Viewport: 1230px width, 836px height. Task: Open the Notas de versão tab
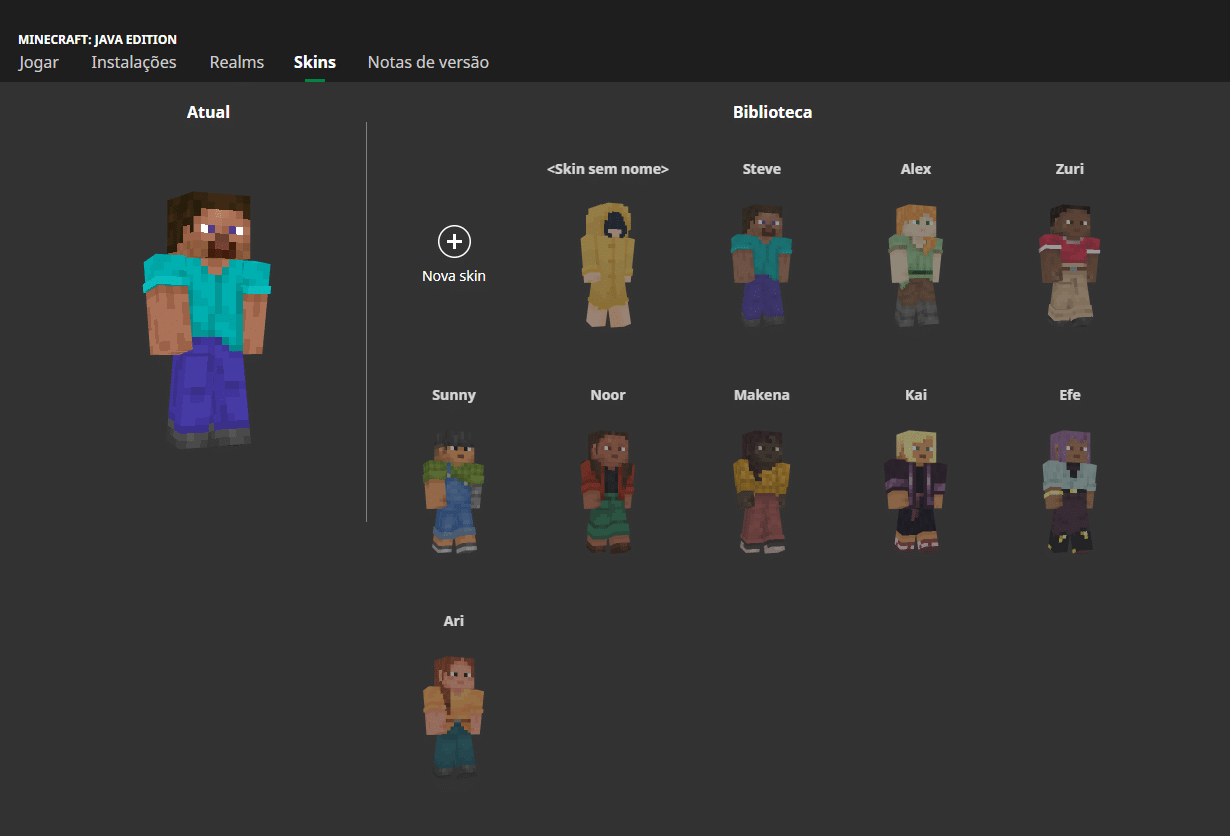pos(428,62)
